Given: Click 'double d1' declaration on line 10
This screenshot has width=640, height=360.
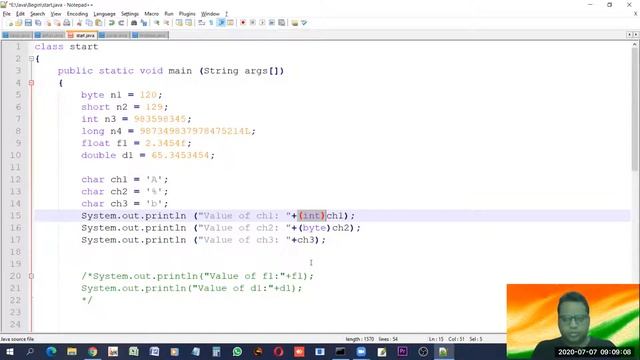Looking at the screenshot, I should click(107, 156).
